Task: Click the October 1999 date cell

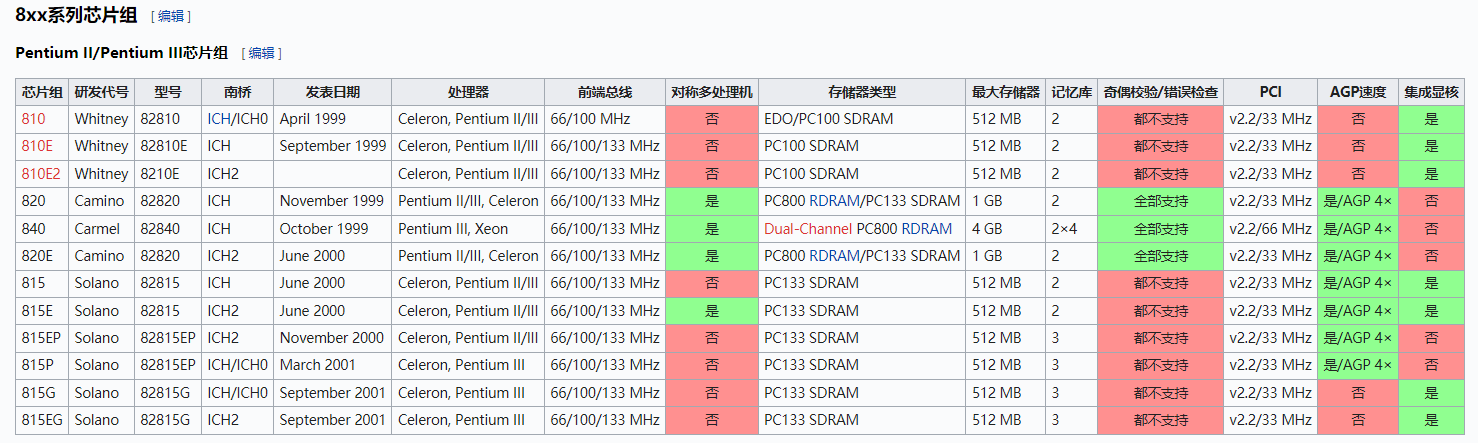Action: pos(333,228)
